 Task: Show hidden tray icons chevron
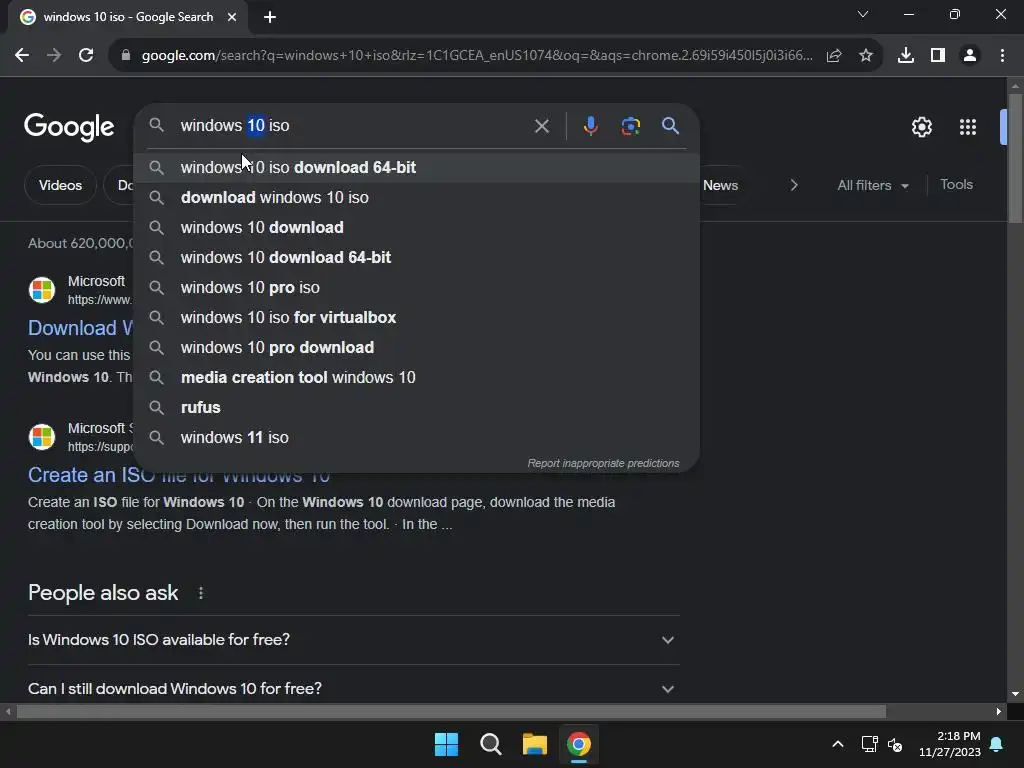pos(838,744)
